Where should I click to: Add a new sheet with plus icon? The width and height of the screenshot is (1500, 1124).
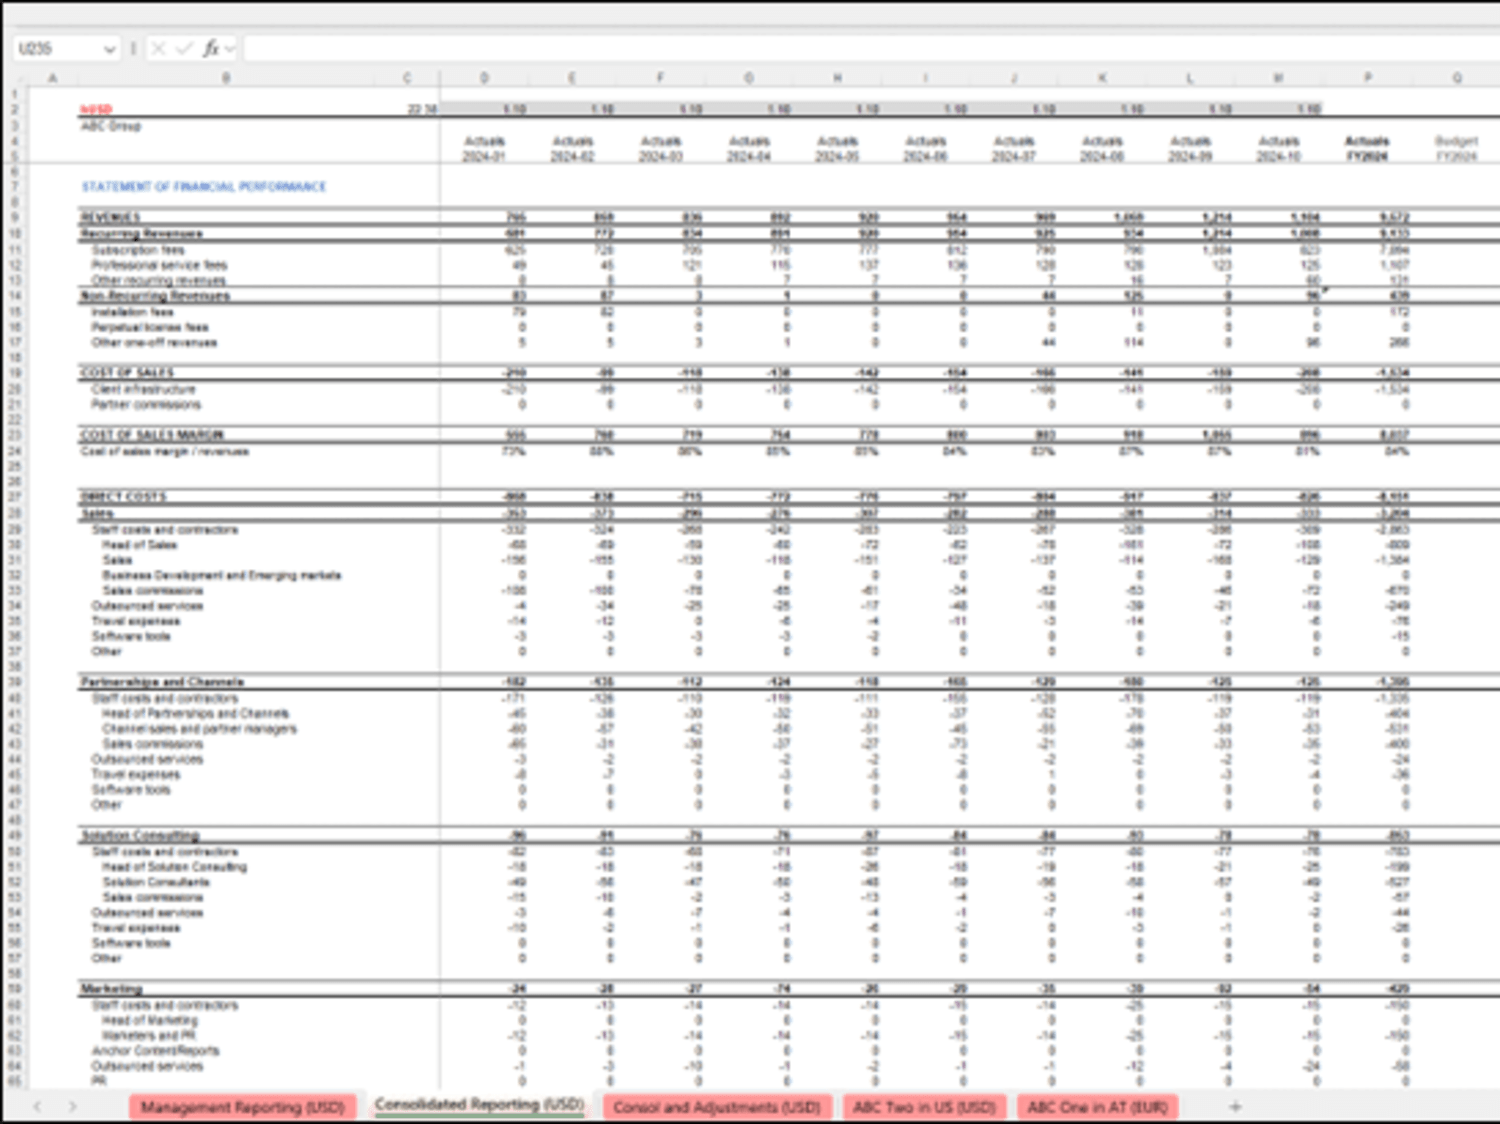click(1235, 1106)
